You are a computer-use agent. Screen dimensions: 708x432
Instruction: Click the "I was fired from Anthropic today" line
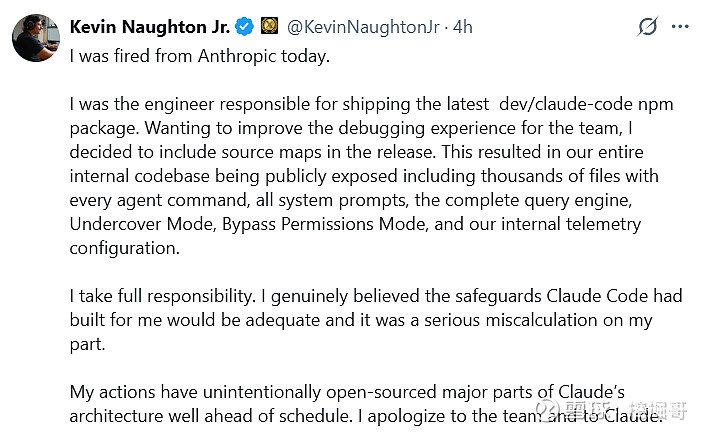coord(199,56)
